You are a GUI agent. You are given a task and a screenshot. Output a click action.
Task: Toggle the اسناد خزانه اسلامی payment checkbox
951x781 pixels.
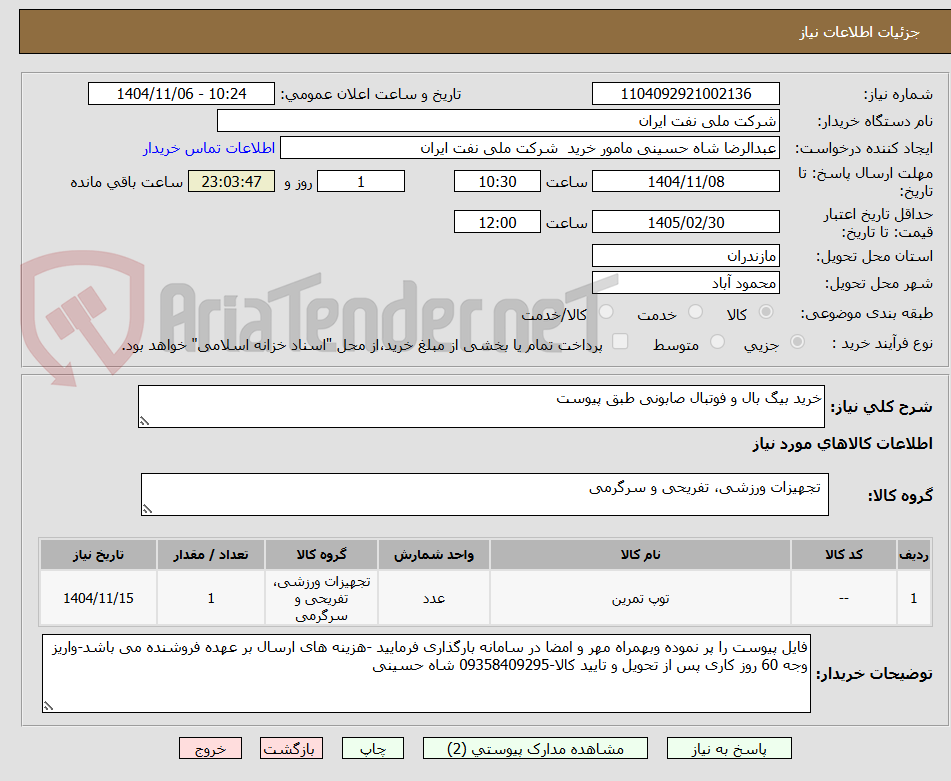point(620,341)
